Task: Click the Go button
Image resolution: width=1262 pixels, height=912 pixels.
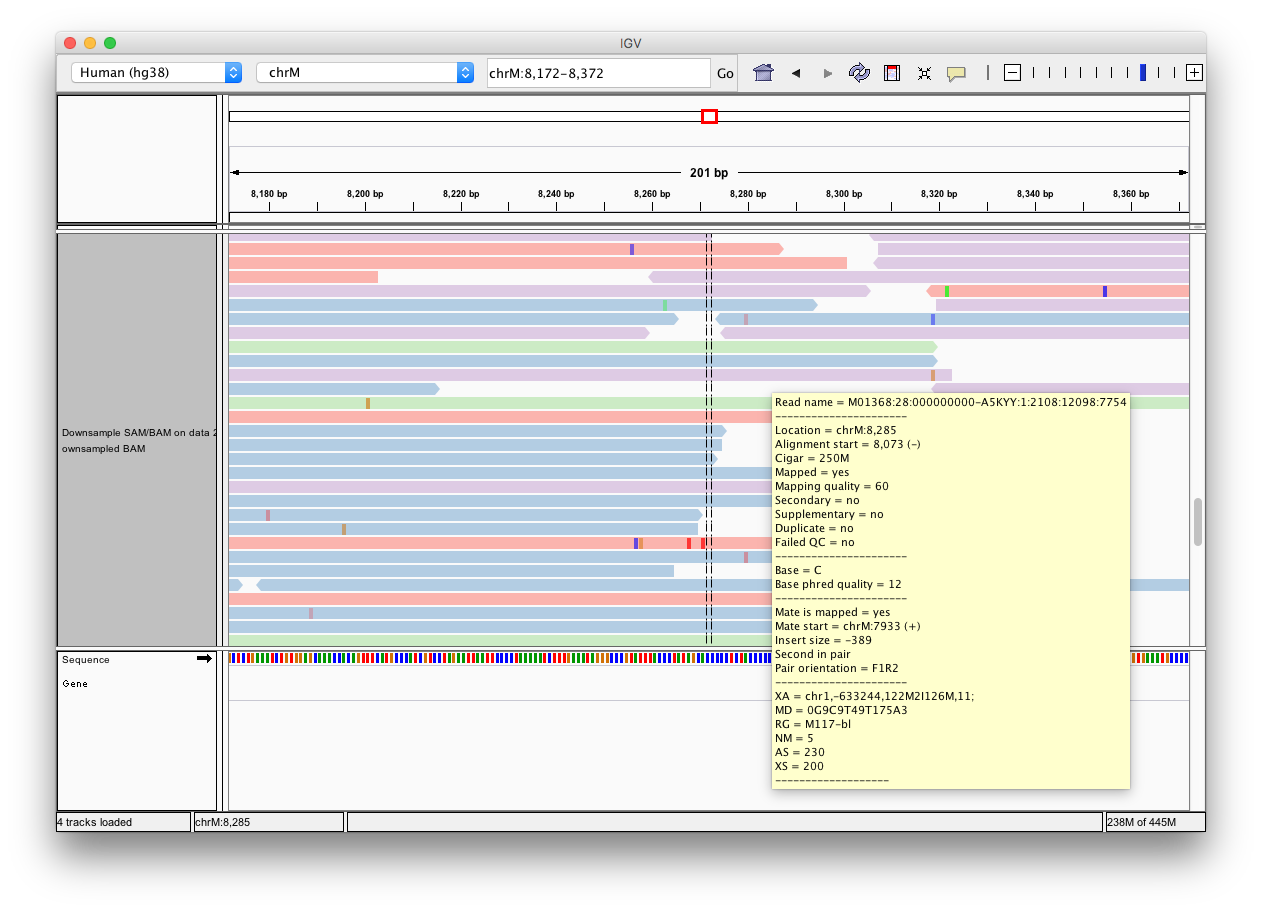Action: click(725, 73)
